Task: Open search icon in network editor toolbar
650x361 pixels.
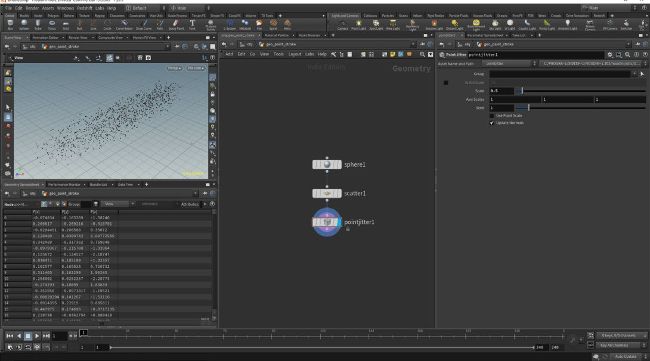Action: pyautogui.click(x=422, y=54)
